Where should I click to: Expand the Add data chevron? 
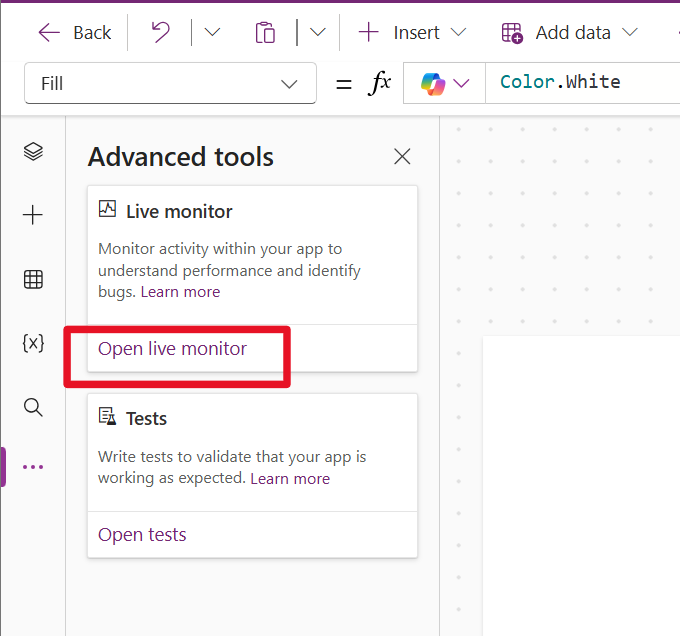tap(630, 32)
